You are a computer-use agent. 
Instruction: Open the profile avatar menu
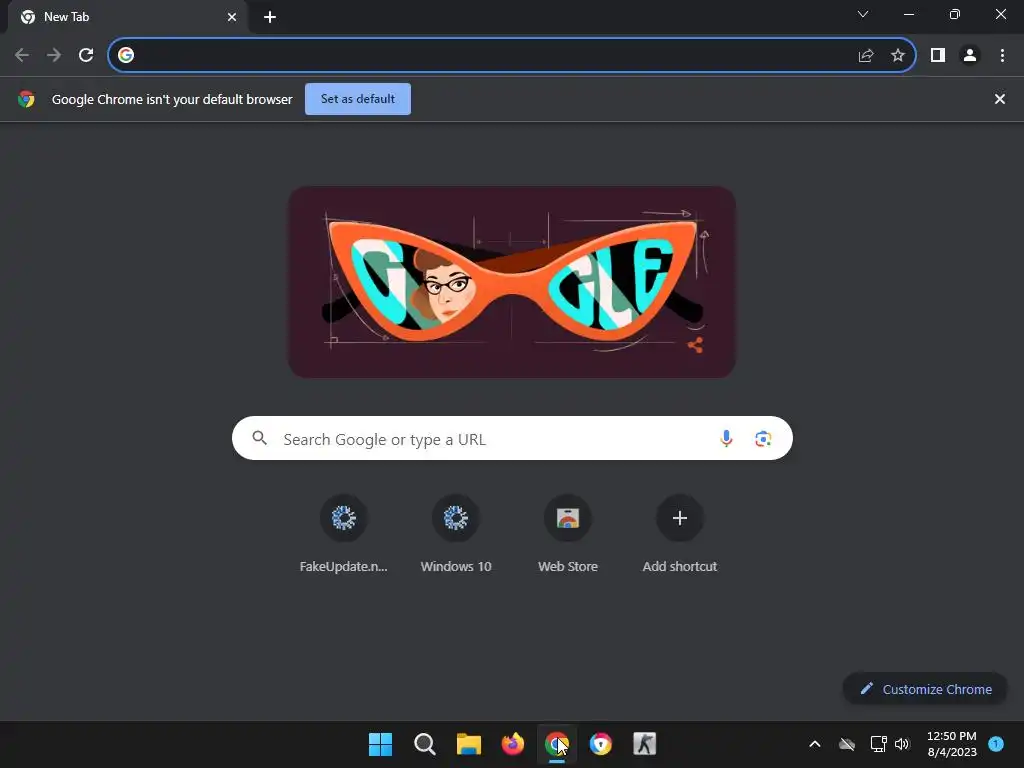[970, 56]
